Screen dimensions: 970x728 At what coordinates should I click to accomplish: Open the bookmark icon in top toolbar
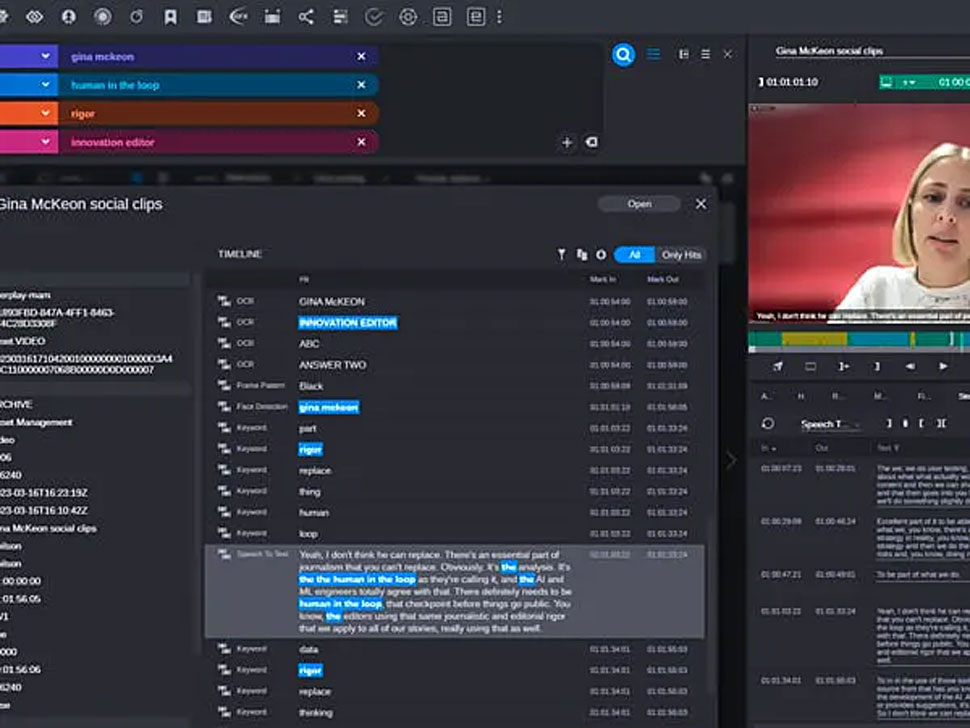click(170, 17)
